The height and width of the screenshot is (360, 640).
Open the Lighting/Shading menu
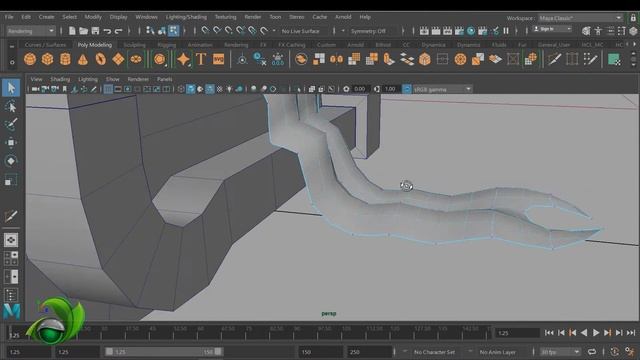186,17
